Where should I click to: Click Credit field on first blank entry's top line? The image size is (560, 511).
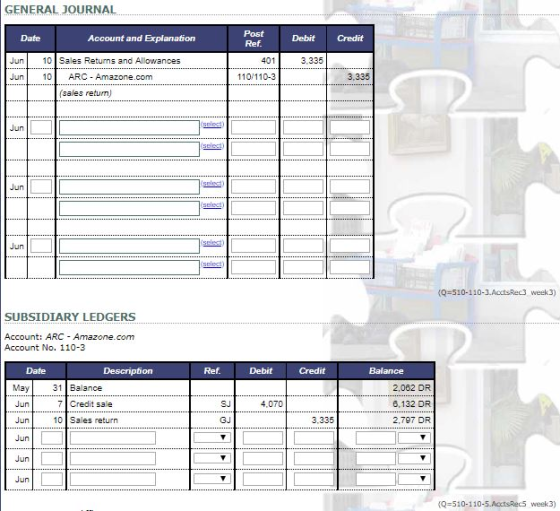point(350,127)
